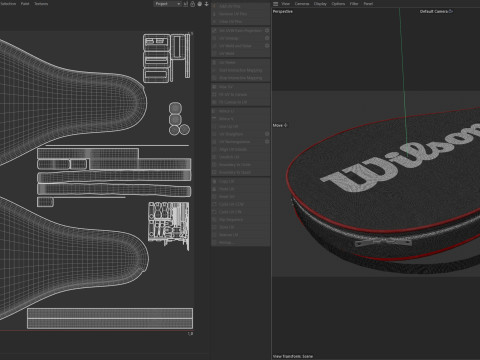
Task: Click Reset UV
Action: tap(240, 197)
